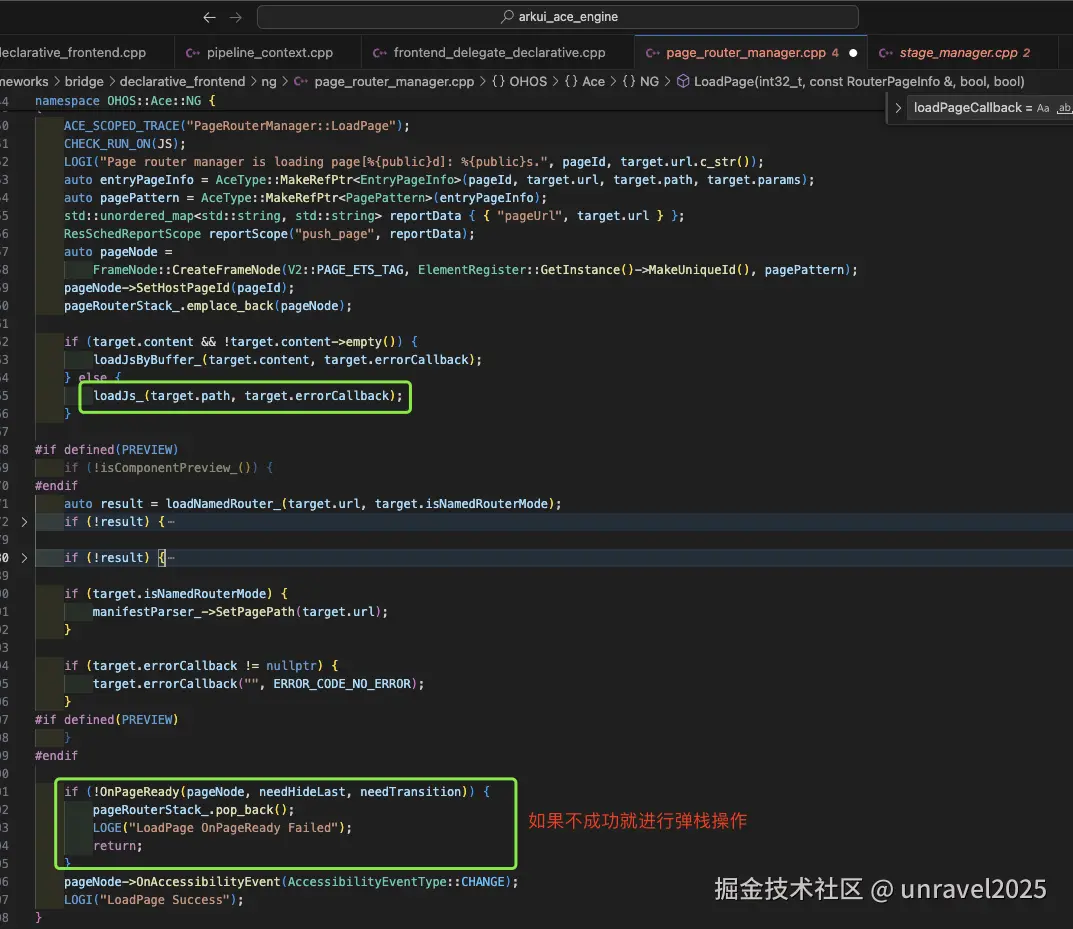Screen dimensions: 1073x929
Task: Open the stage_manager.cpp tab
Action: coord(958,53)
